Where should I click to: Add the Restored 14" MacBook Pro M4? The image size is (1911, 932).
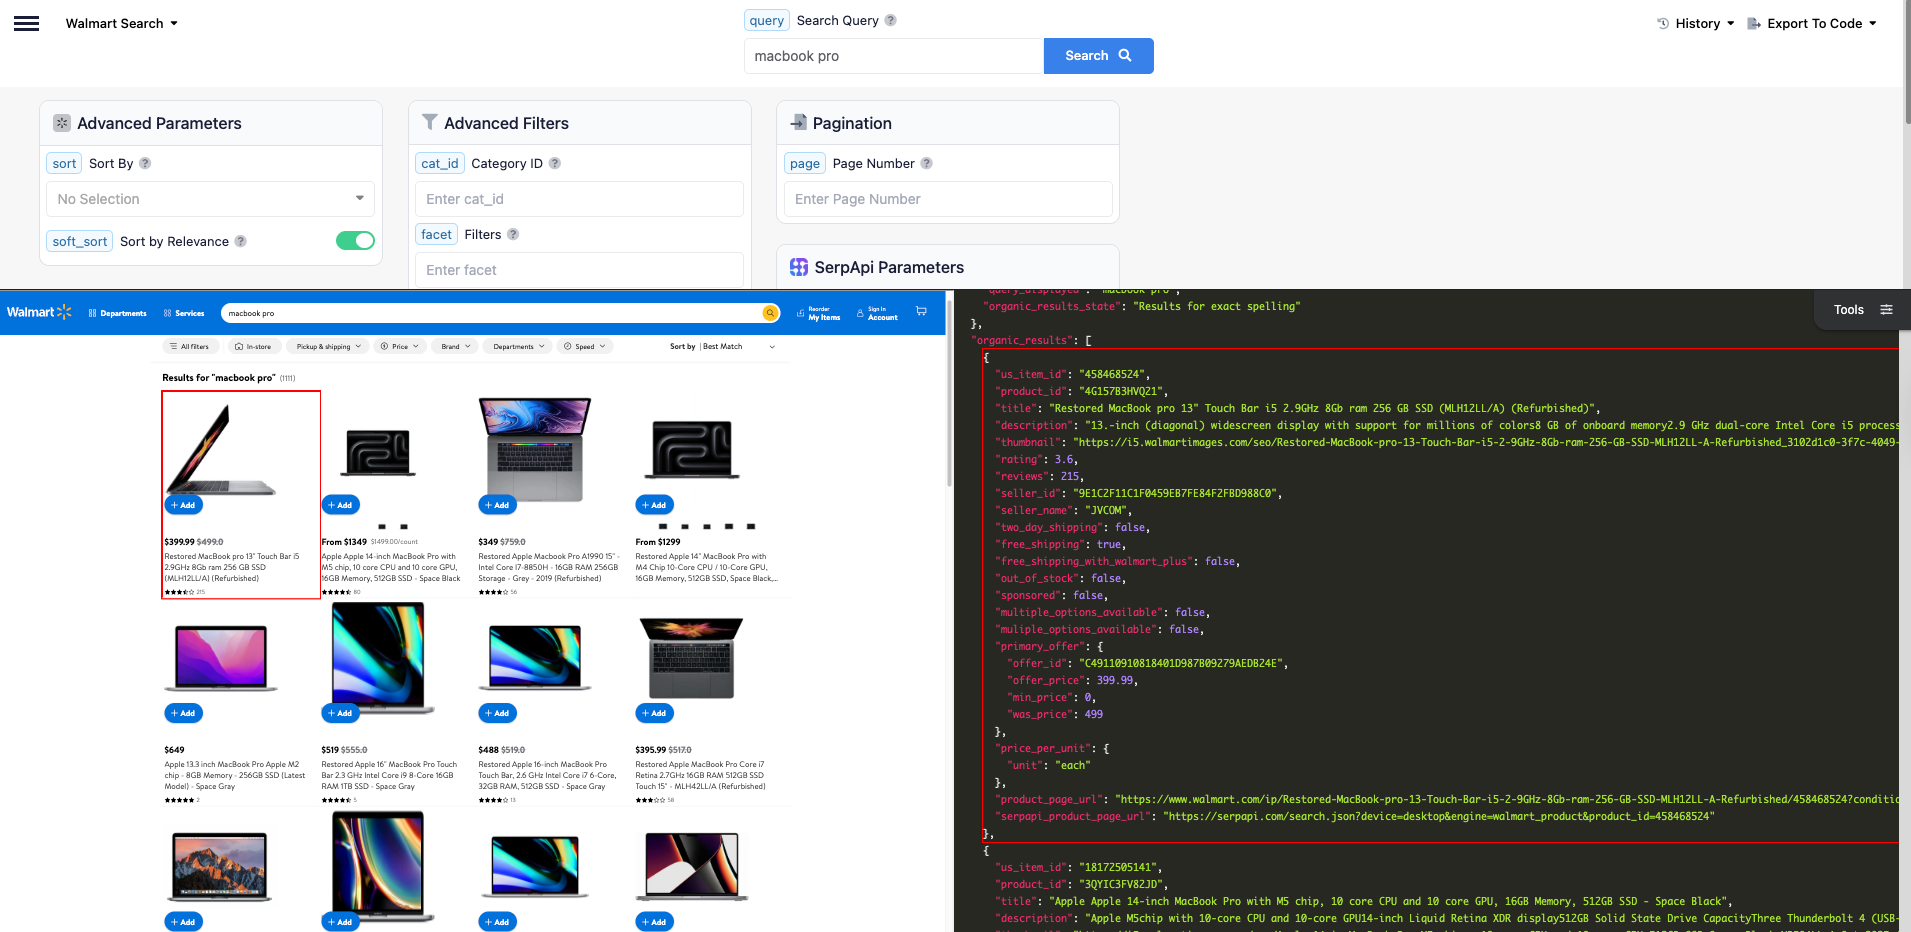coord(655,505)
